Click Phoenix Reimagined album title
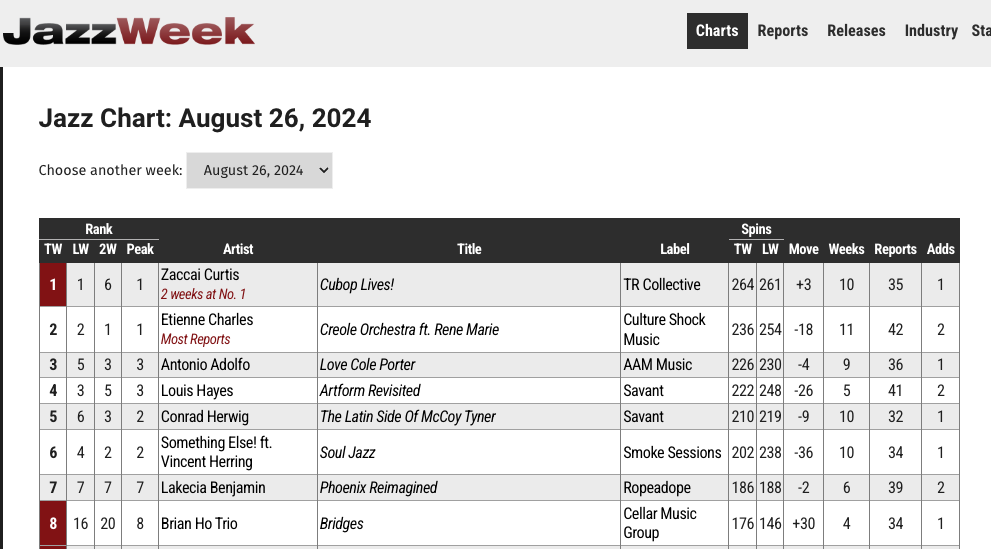This screenshot has width=991, height=549. point(378,488)
